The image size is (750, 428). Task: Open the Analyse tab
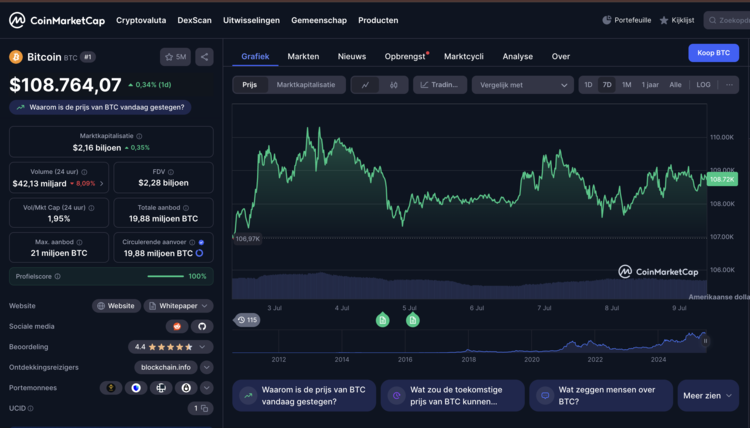[518, 56]
